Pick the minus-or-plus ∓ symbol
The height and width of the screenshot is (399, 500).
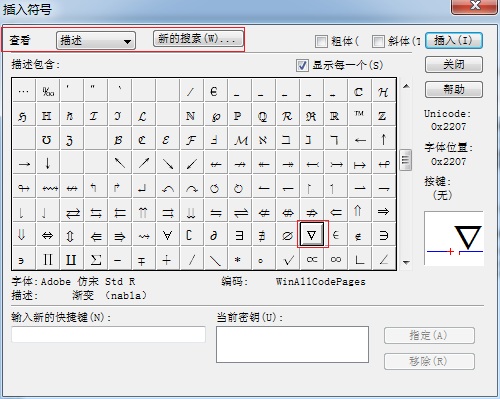144,259
